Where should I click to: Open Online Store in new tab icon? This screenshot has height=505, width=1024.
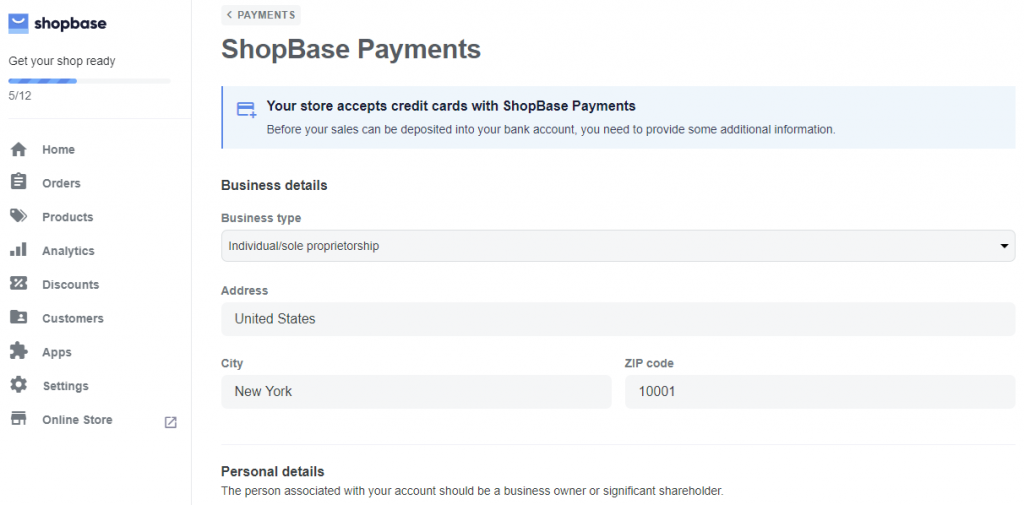point(170,422)
